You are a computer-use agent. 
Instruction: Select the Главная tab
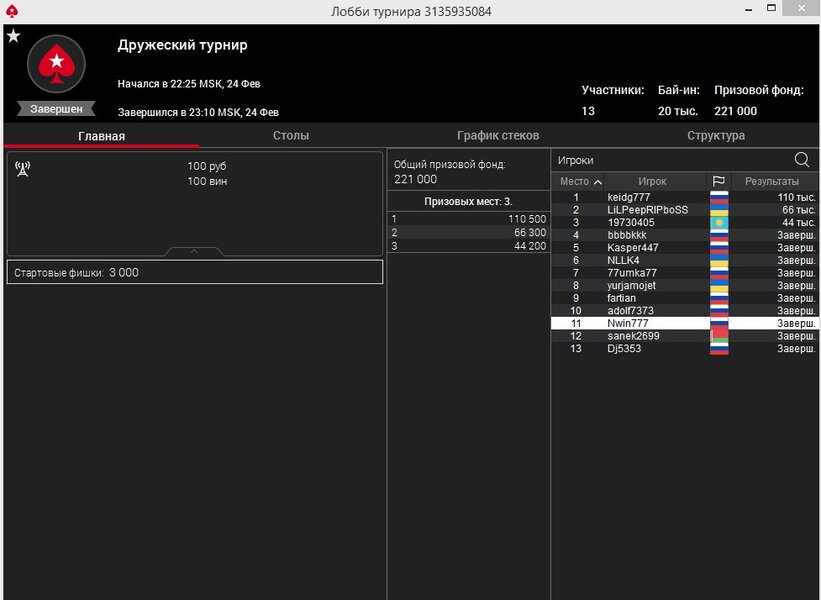(101, 135)
